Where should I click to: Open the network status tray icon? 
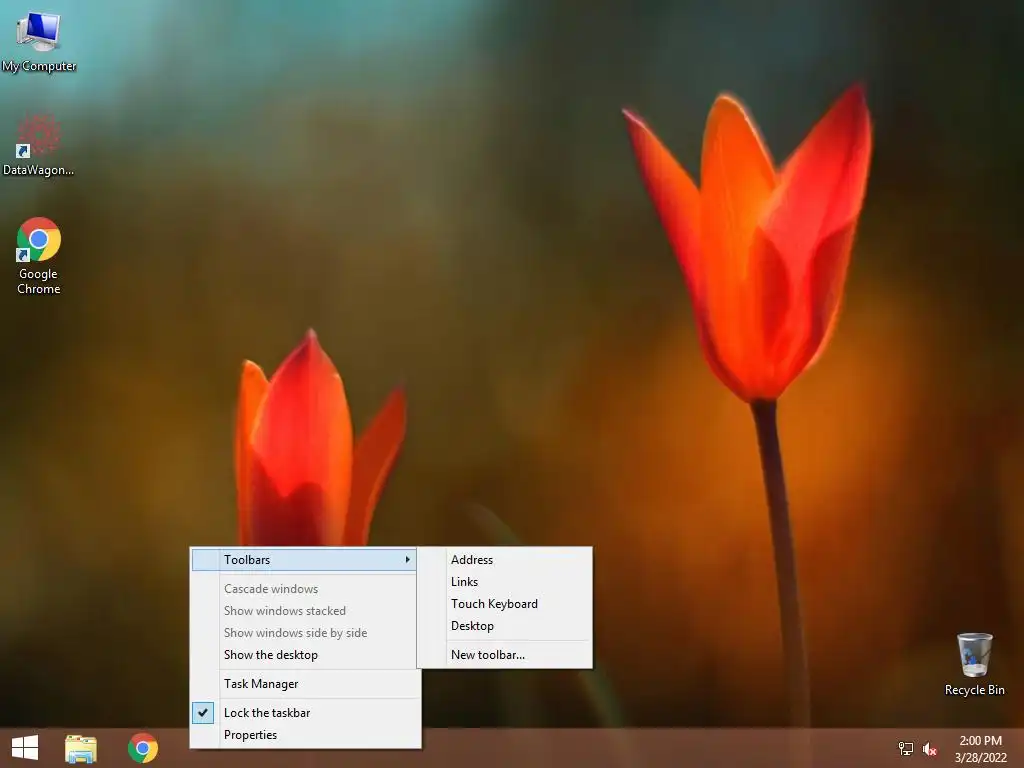(x=906, y=749)
